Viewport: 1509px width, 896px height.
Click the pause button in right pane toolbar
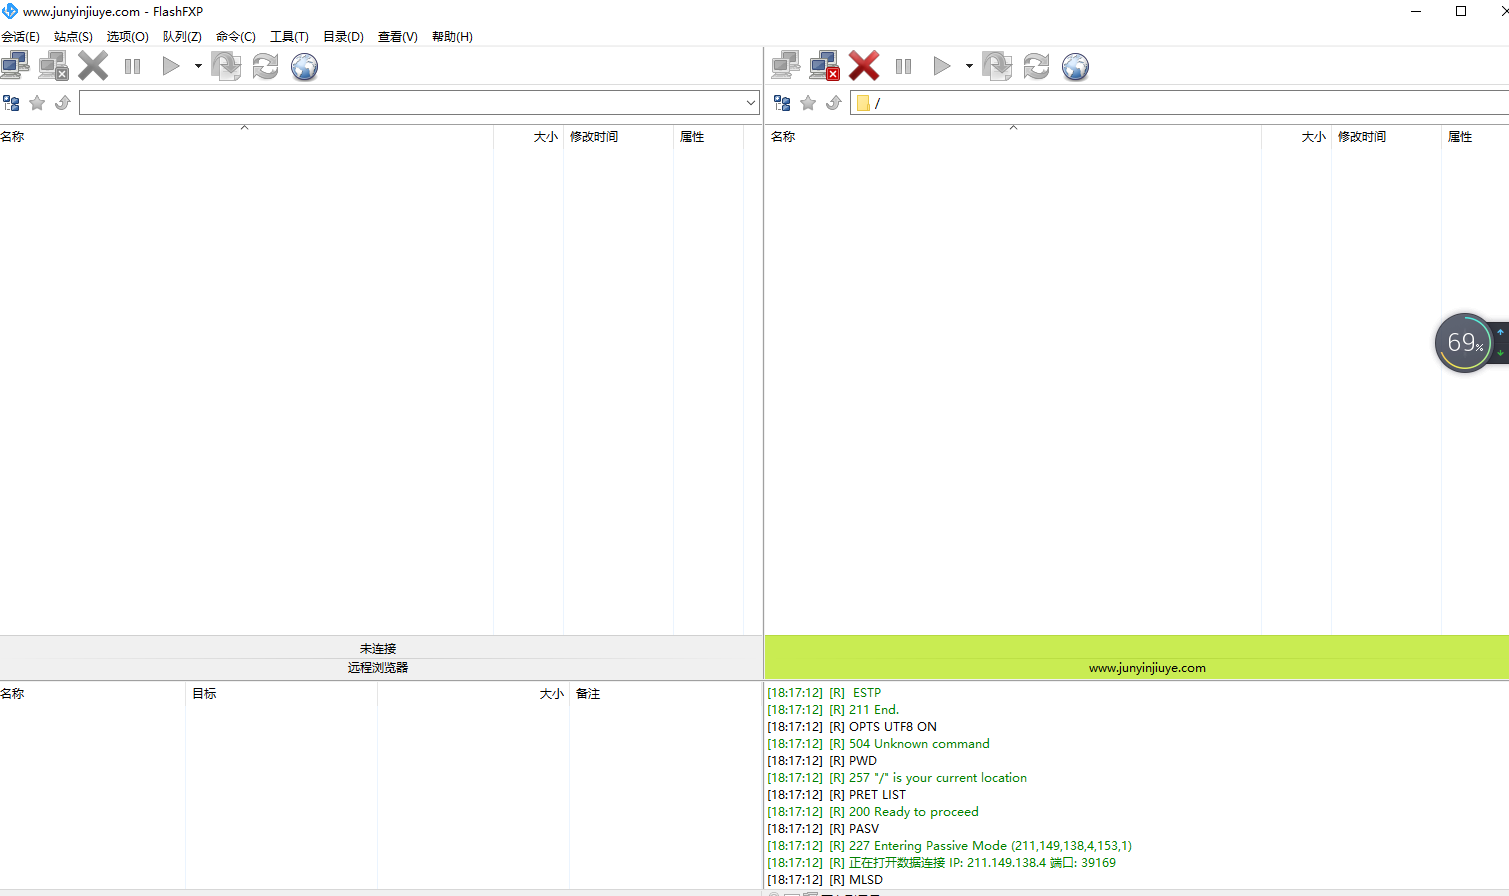(x=903, y=67)
